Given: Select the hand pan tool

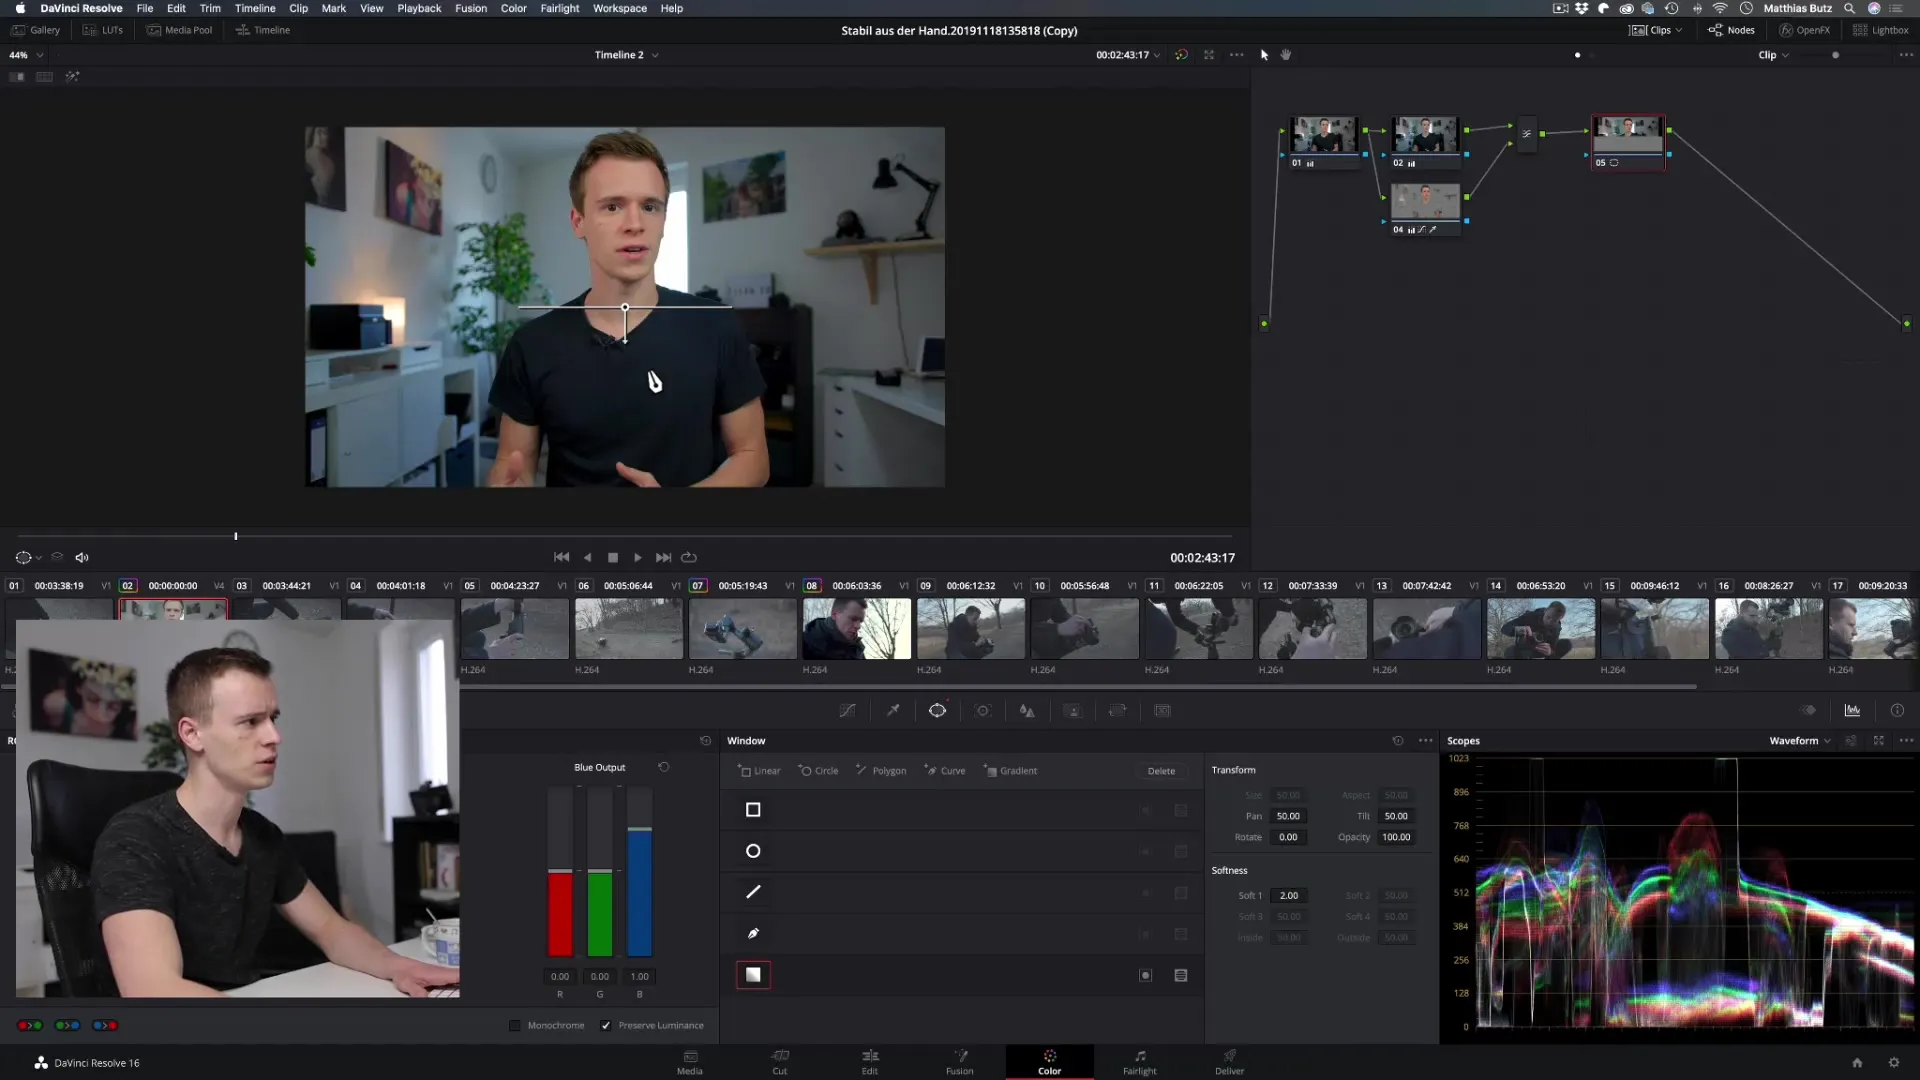Looking at the screenshot, I should 1286,55.
